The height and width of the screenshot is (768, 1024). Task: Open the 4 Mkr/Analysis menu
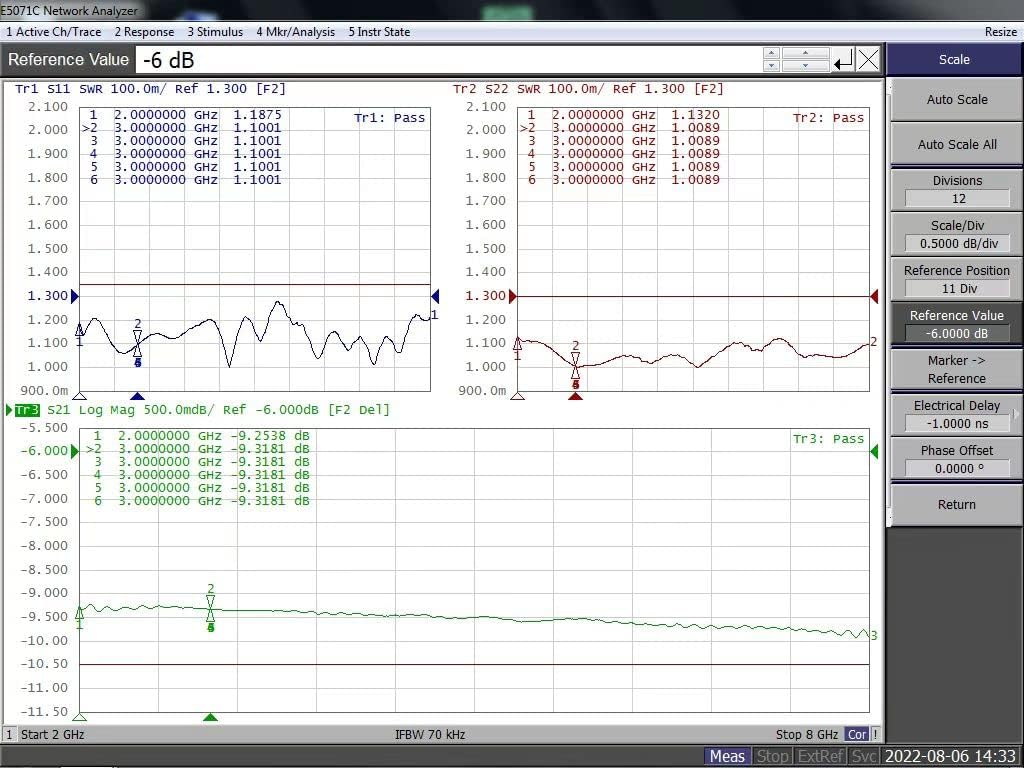click(x=295, y=31)
